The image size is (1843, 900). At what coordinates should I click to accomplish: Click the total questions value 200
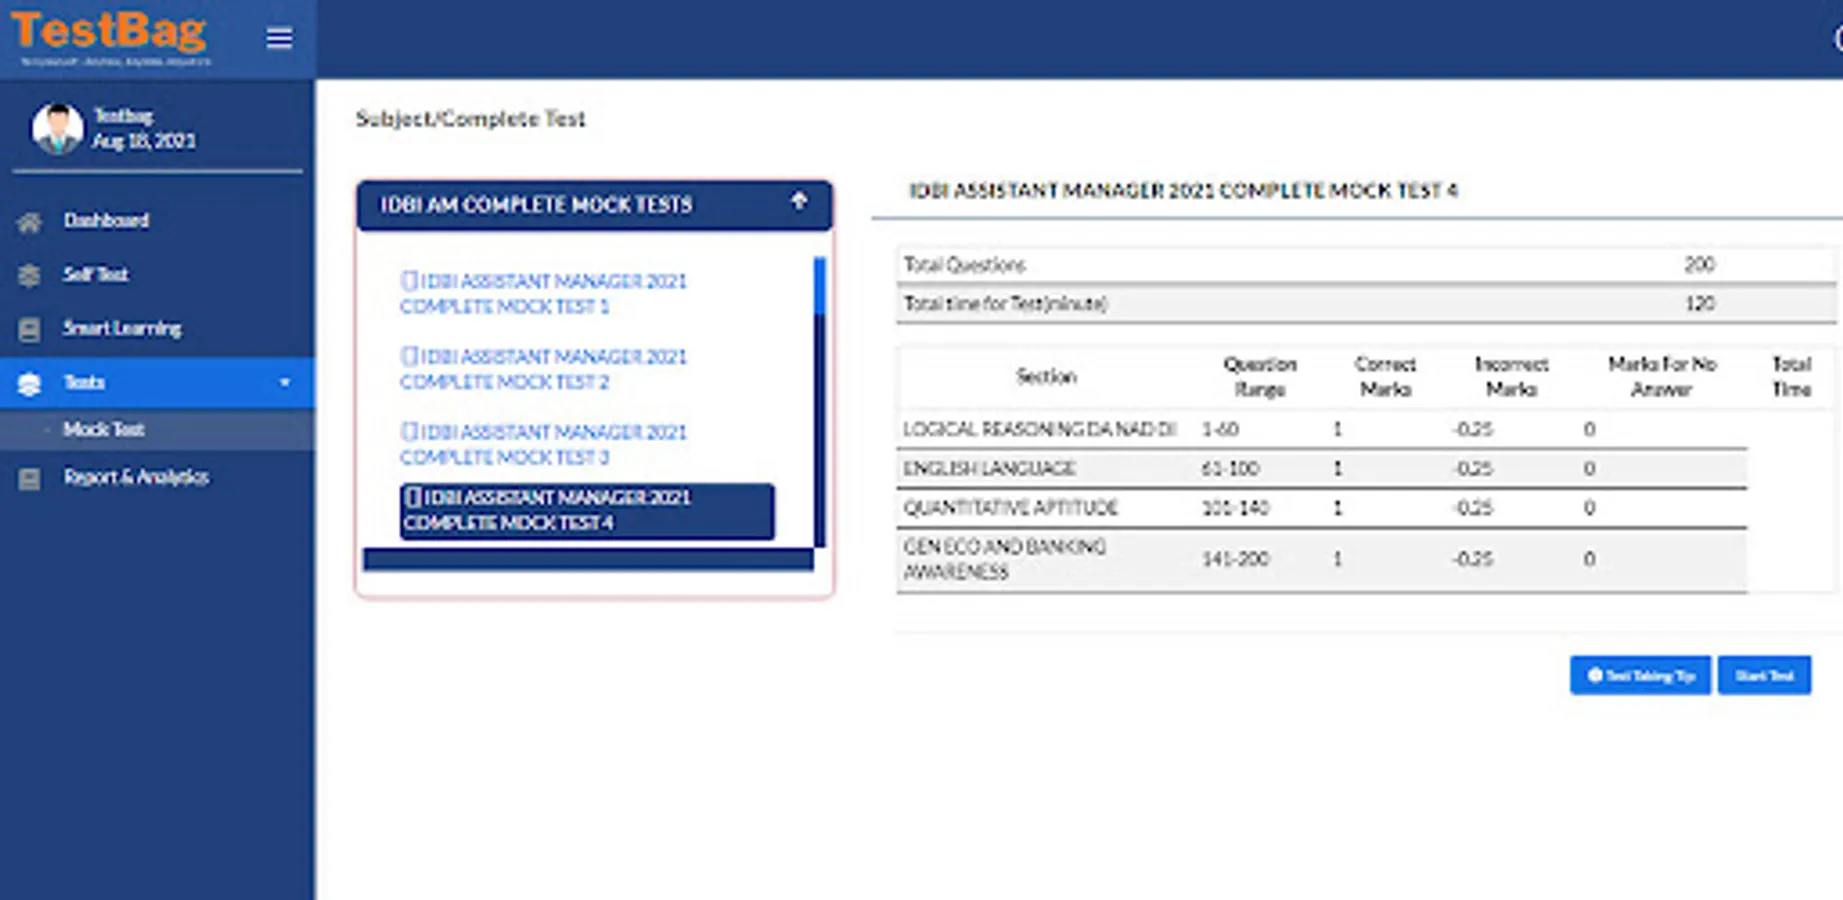[x=1699, y=264]
